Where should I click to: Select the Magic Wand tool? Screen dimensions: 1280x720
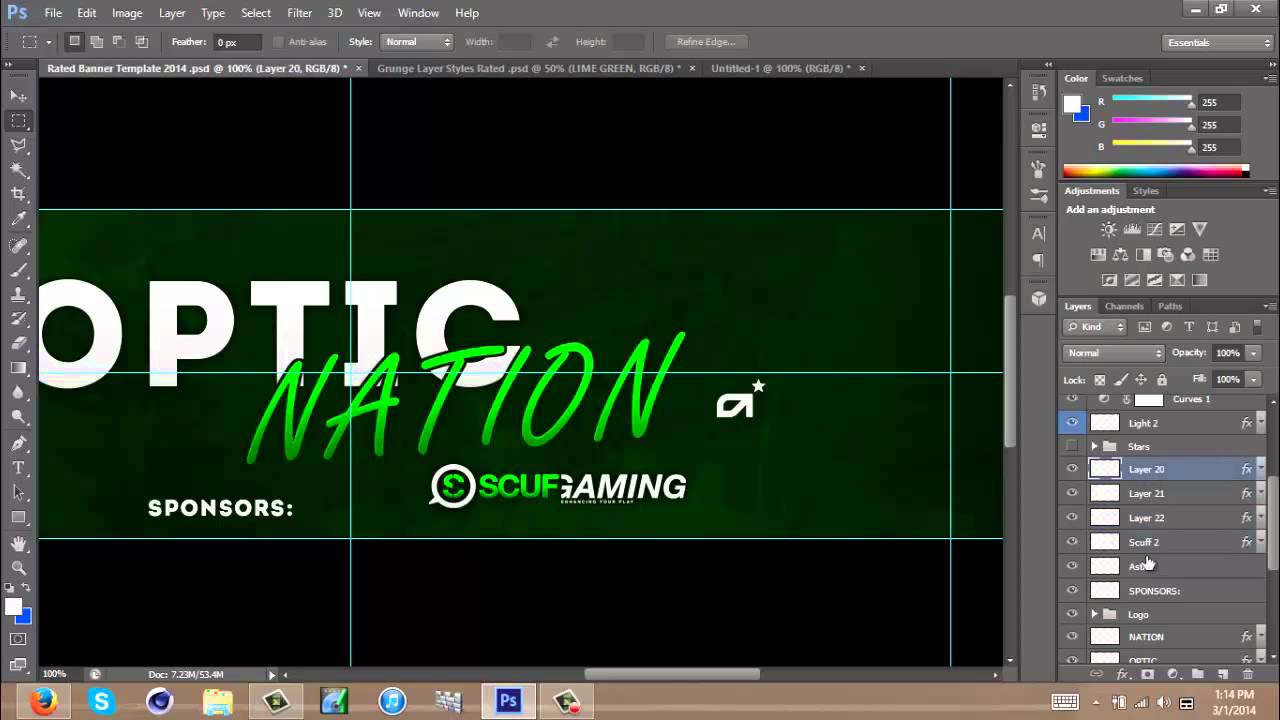pyautogui.click(x=19, y=171)
